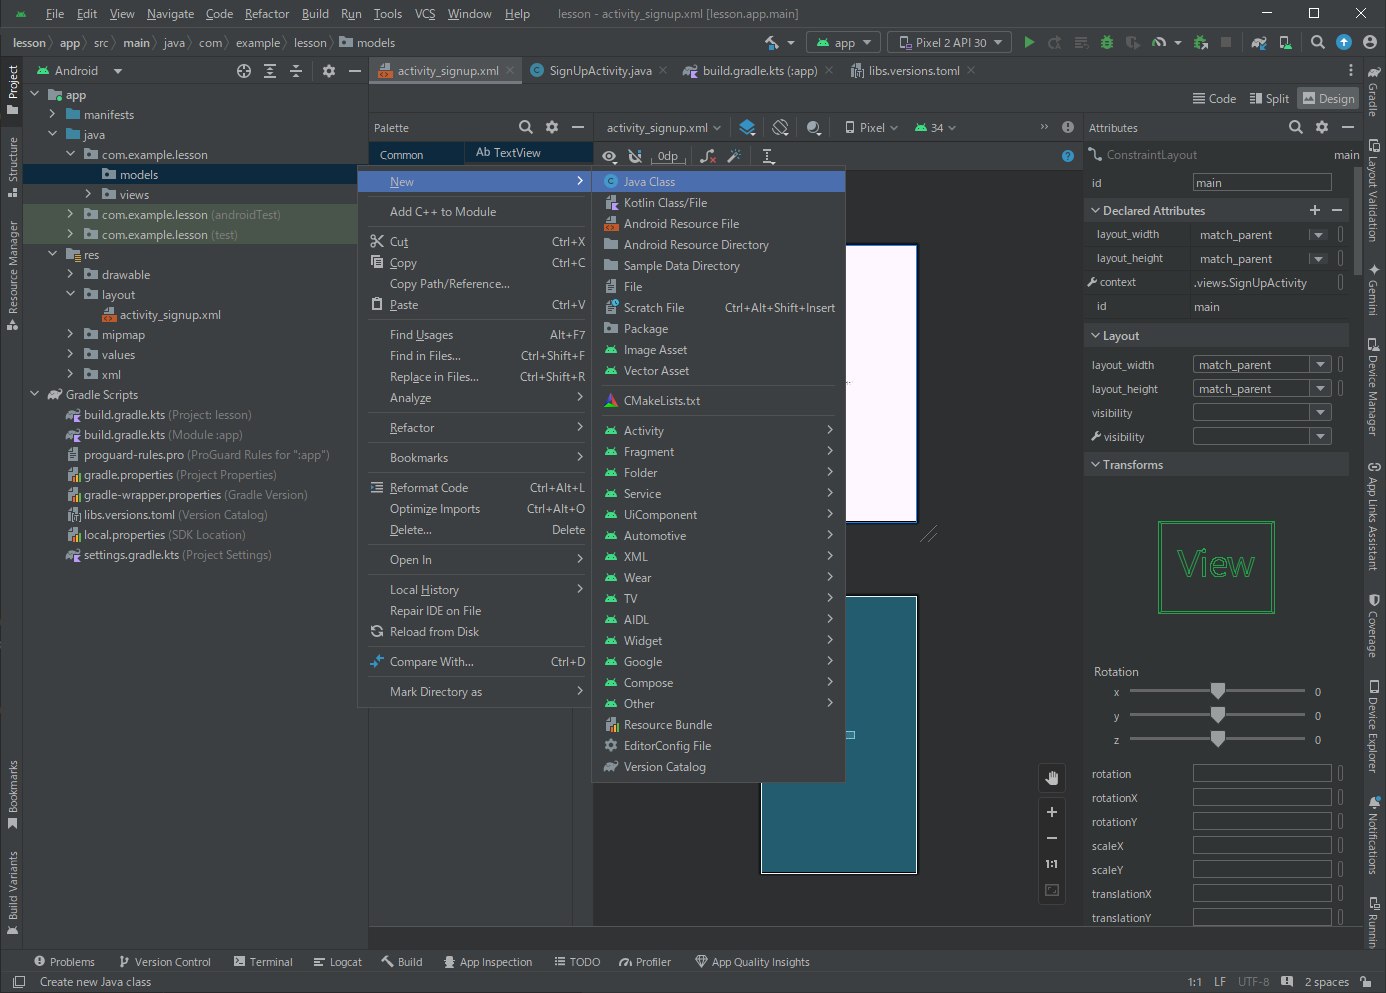Open layout_width match_parent combo in Layout section
The width and height of the screenshot is (1386, 993).
point(1261,365)
